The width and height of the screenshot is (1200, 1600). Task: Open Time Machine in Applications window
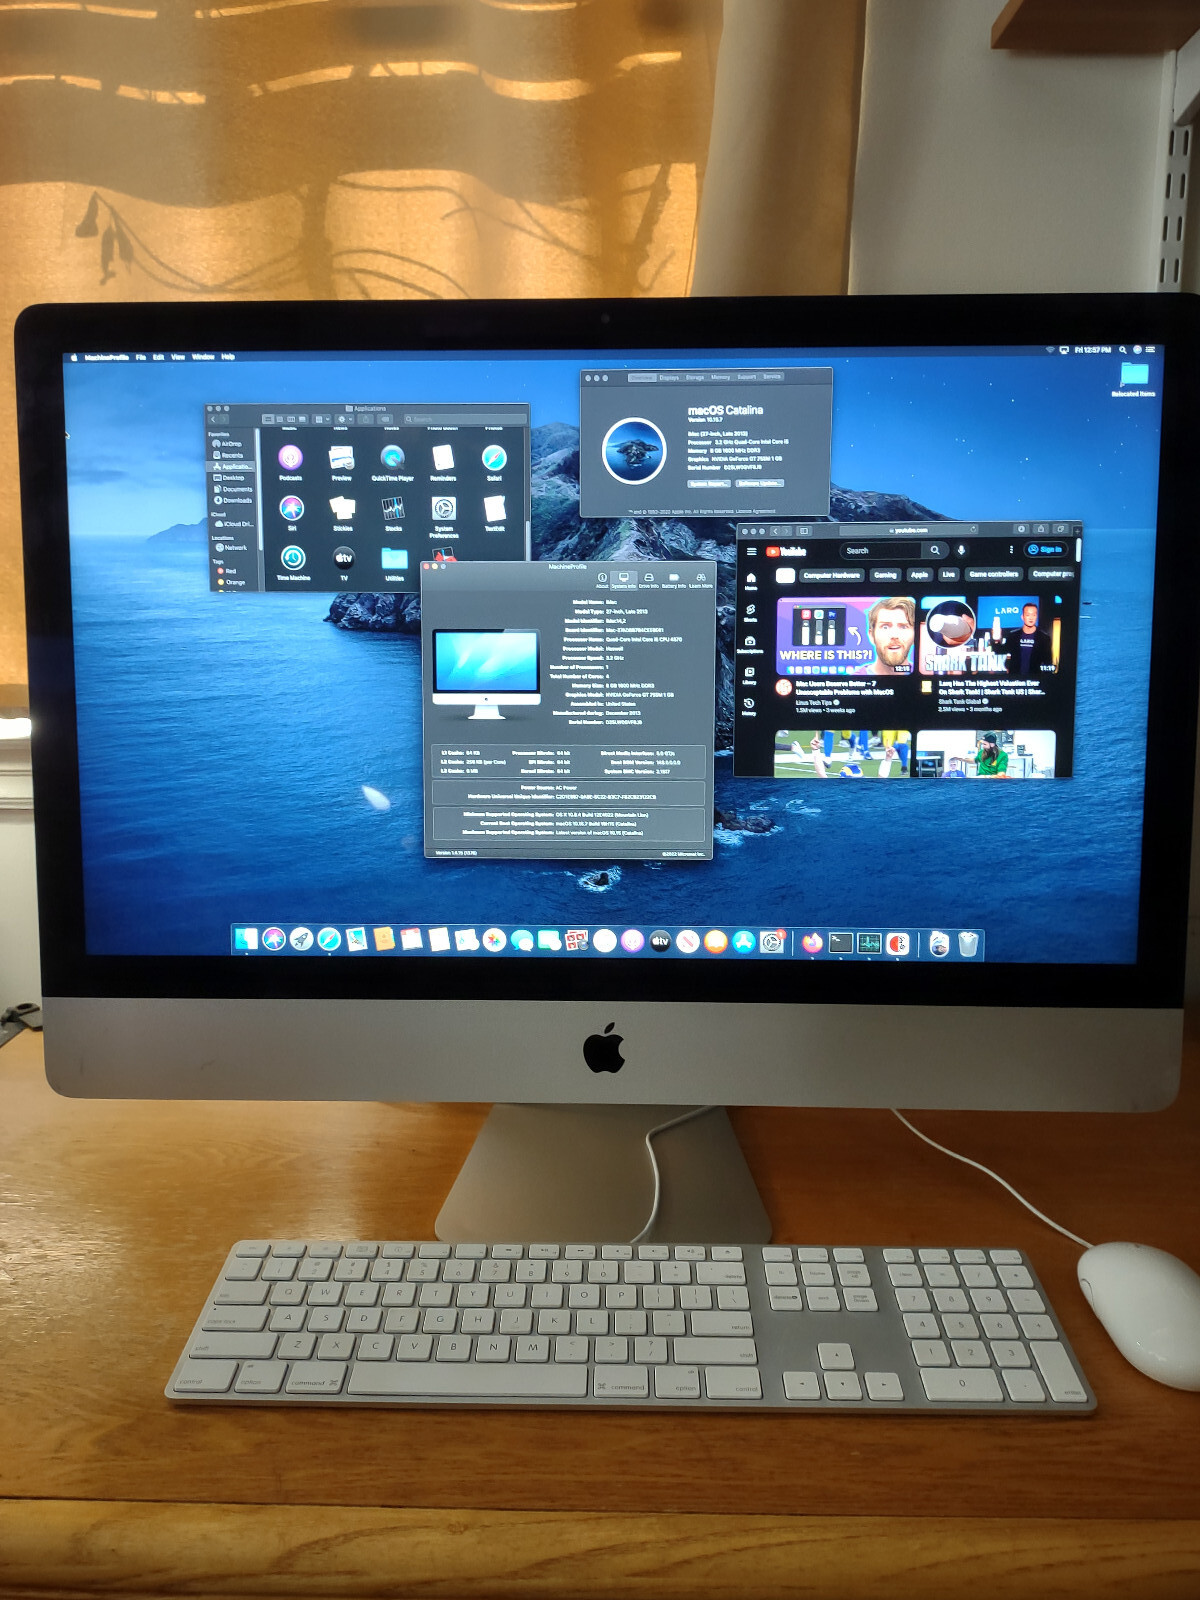[x=293, y=558]
